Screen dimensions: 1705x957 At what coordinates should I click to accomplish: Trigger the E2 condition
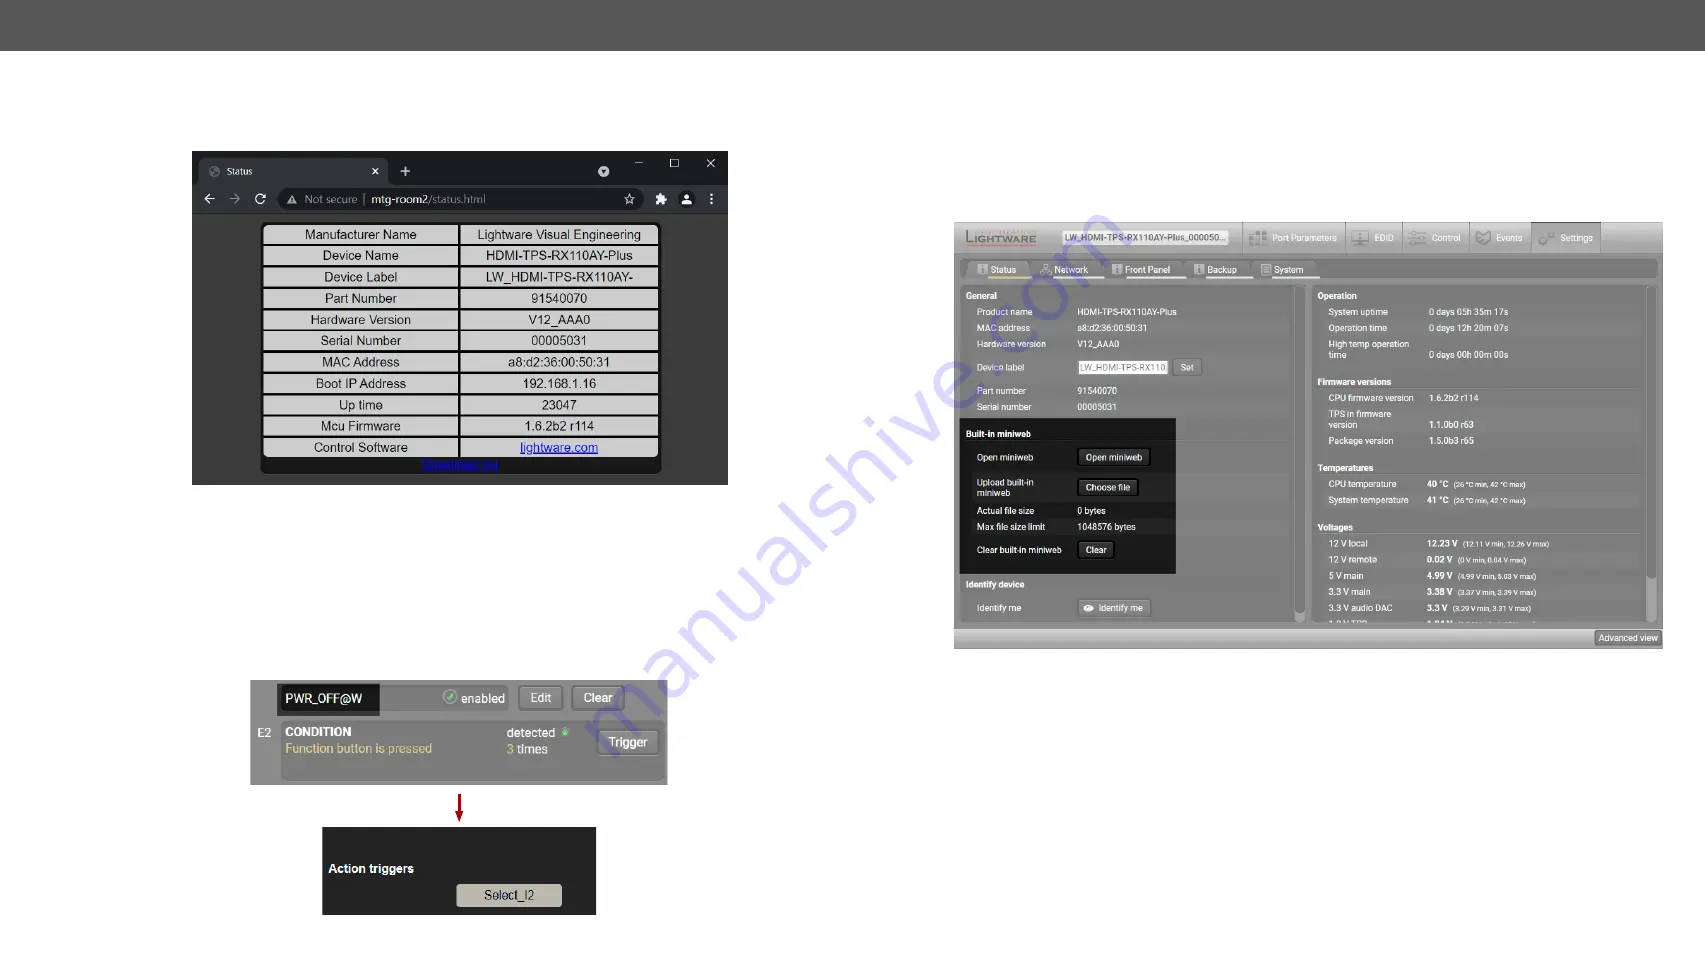click(x=628, y=742)
